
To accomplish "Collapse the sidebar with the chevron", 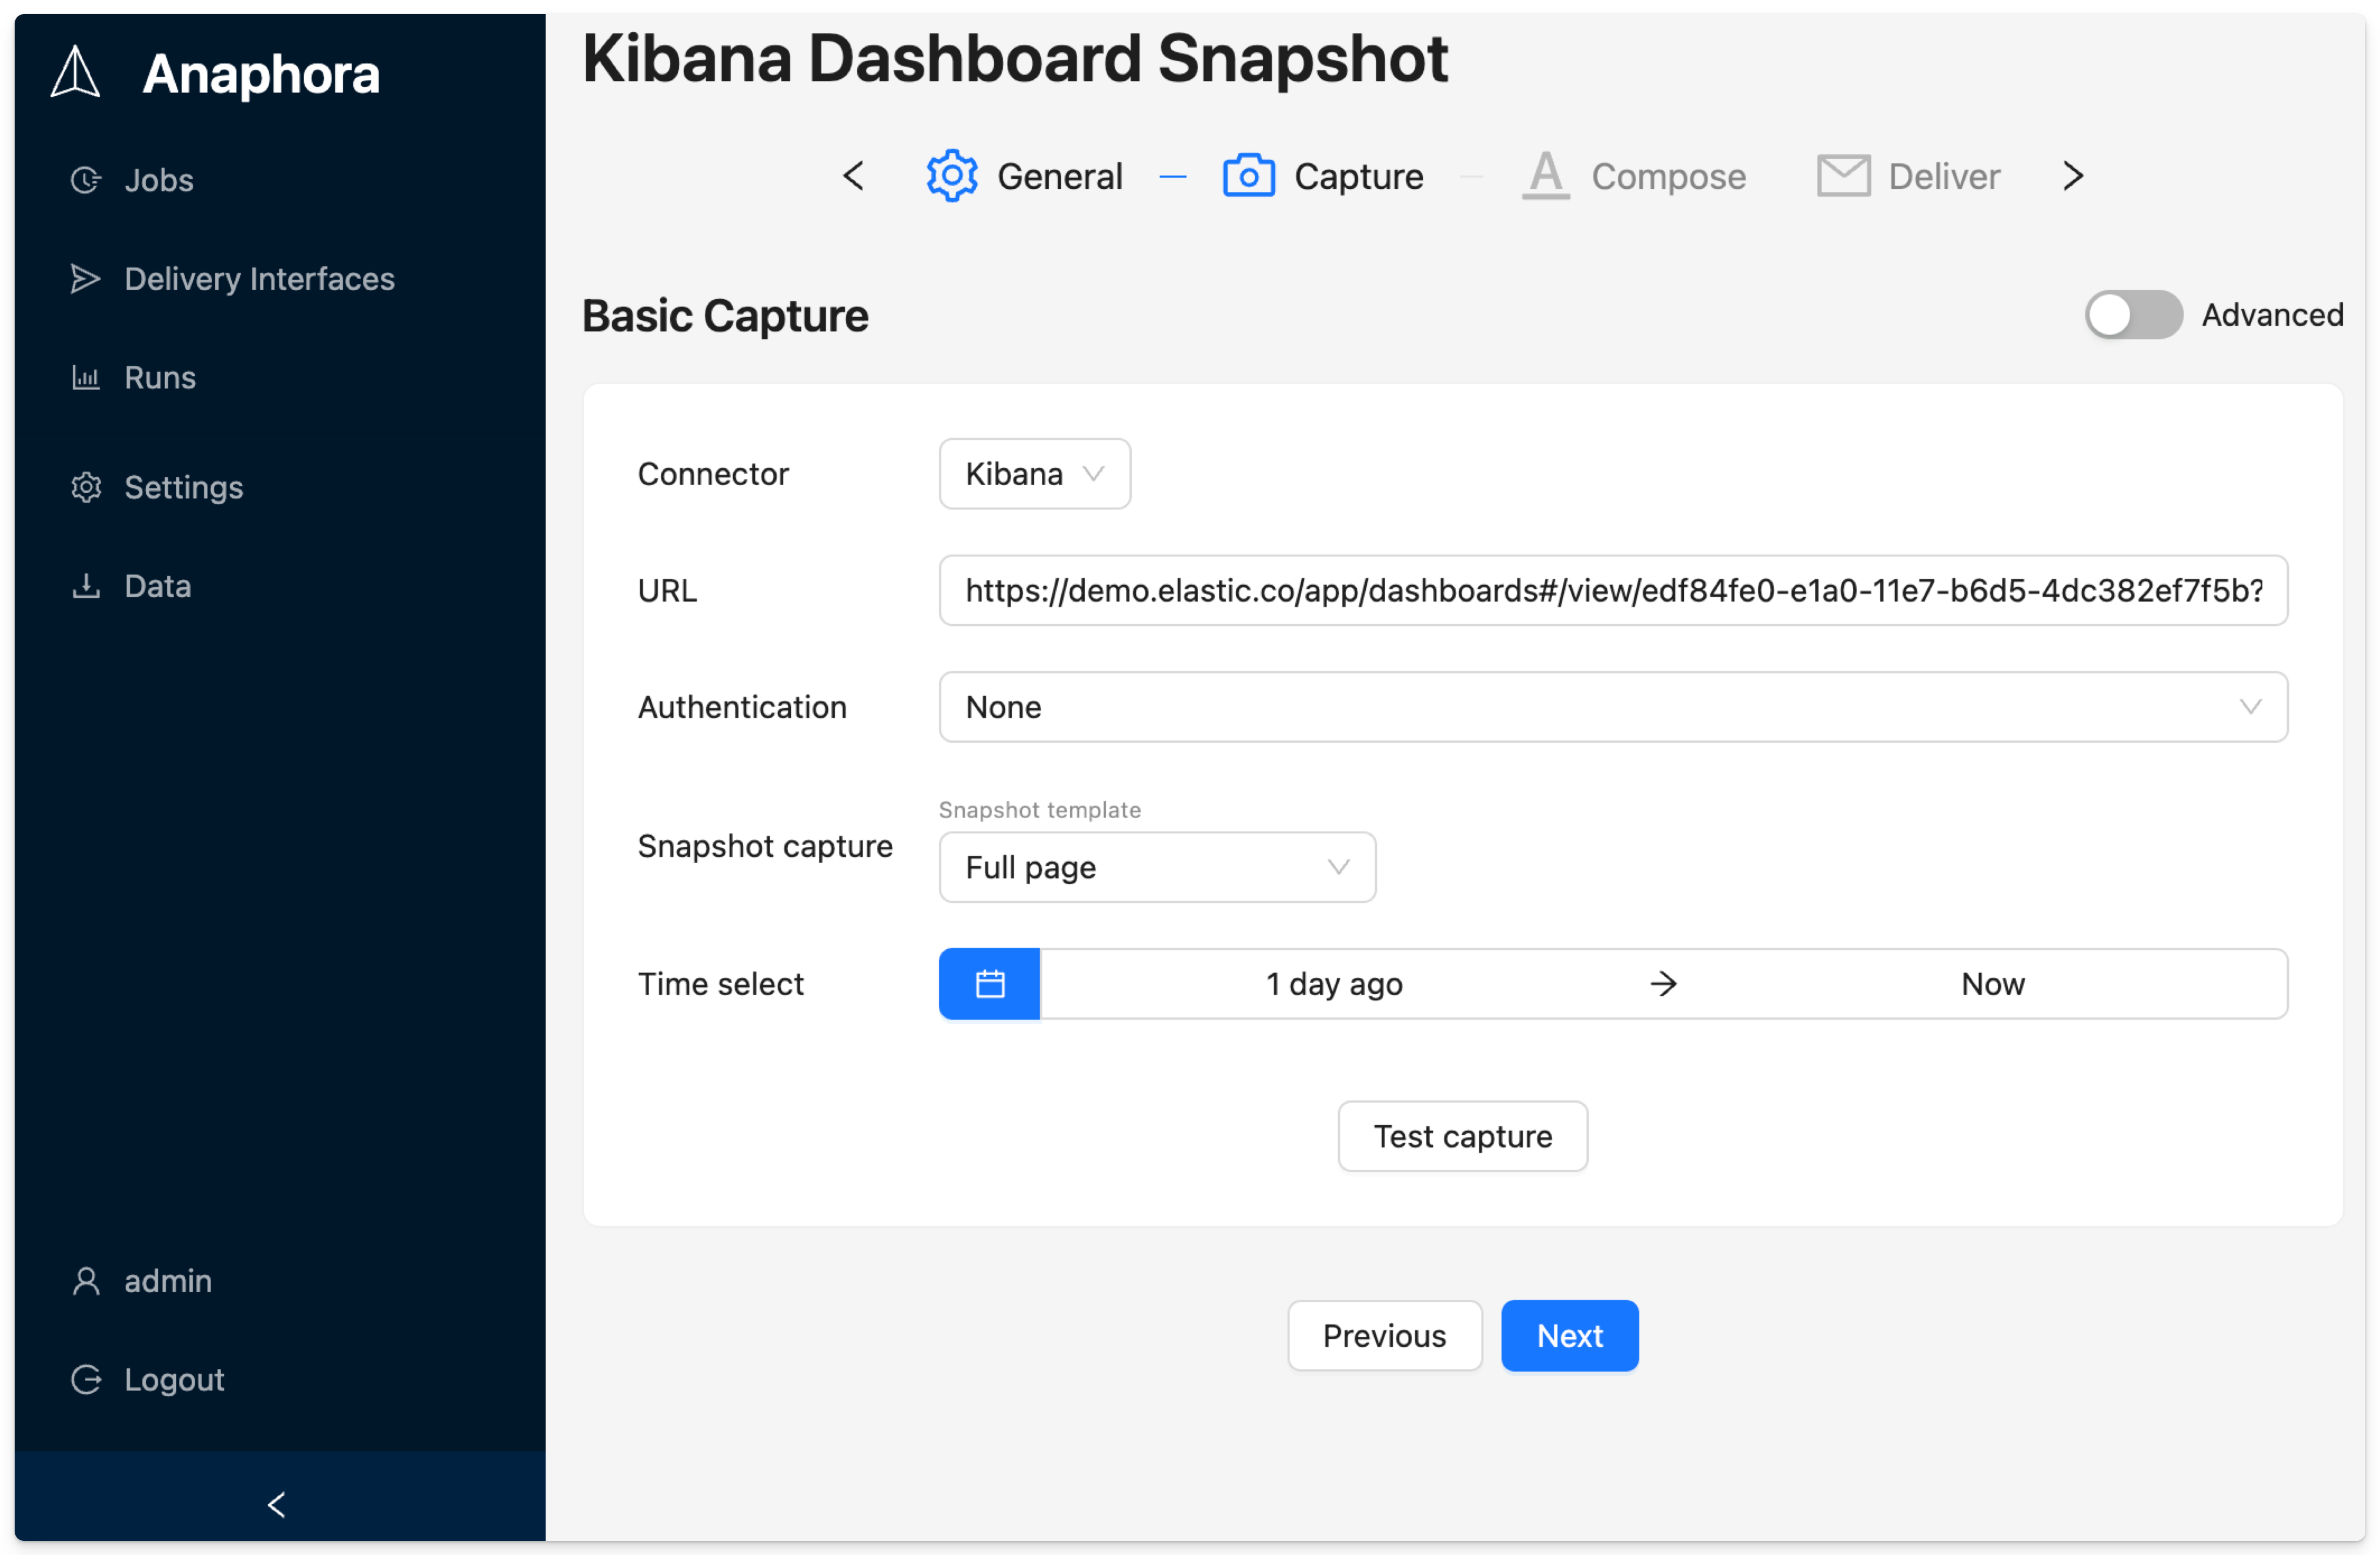I will [x=276, y=1504].
